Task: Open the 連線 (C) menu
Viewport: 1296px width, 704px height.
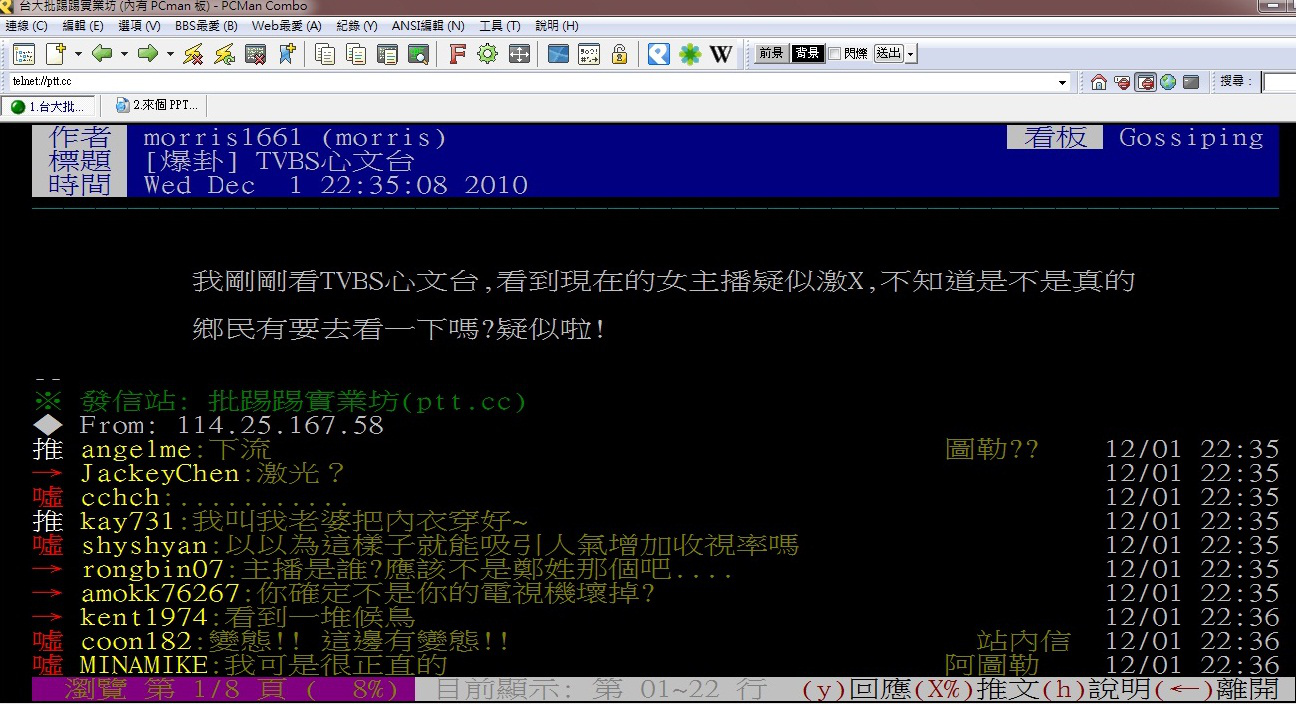Action: [x=27, y=26]
